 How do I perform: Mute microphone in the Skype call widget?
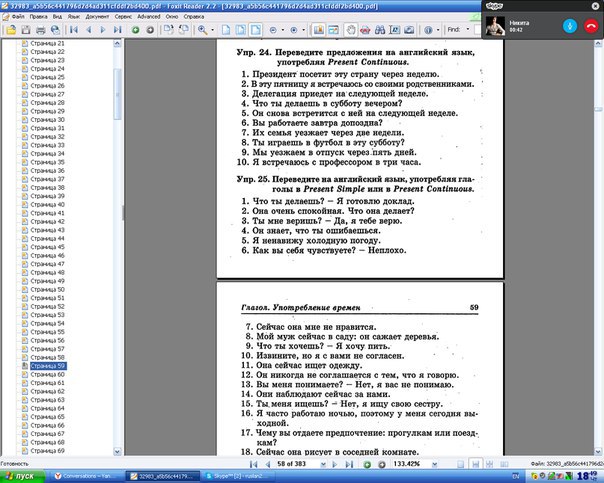point(570,25)
